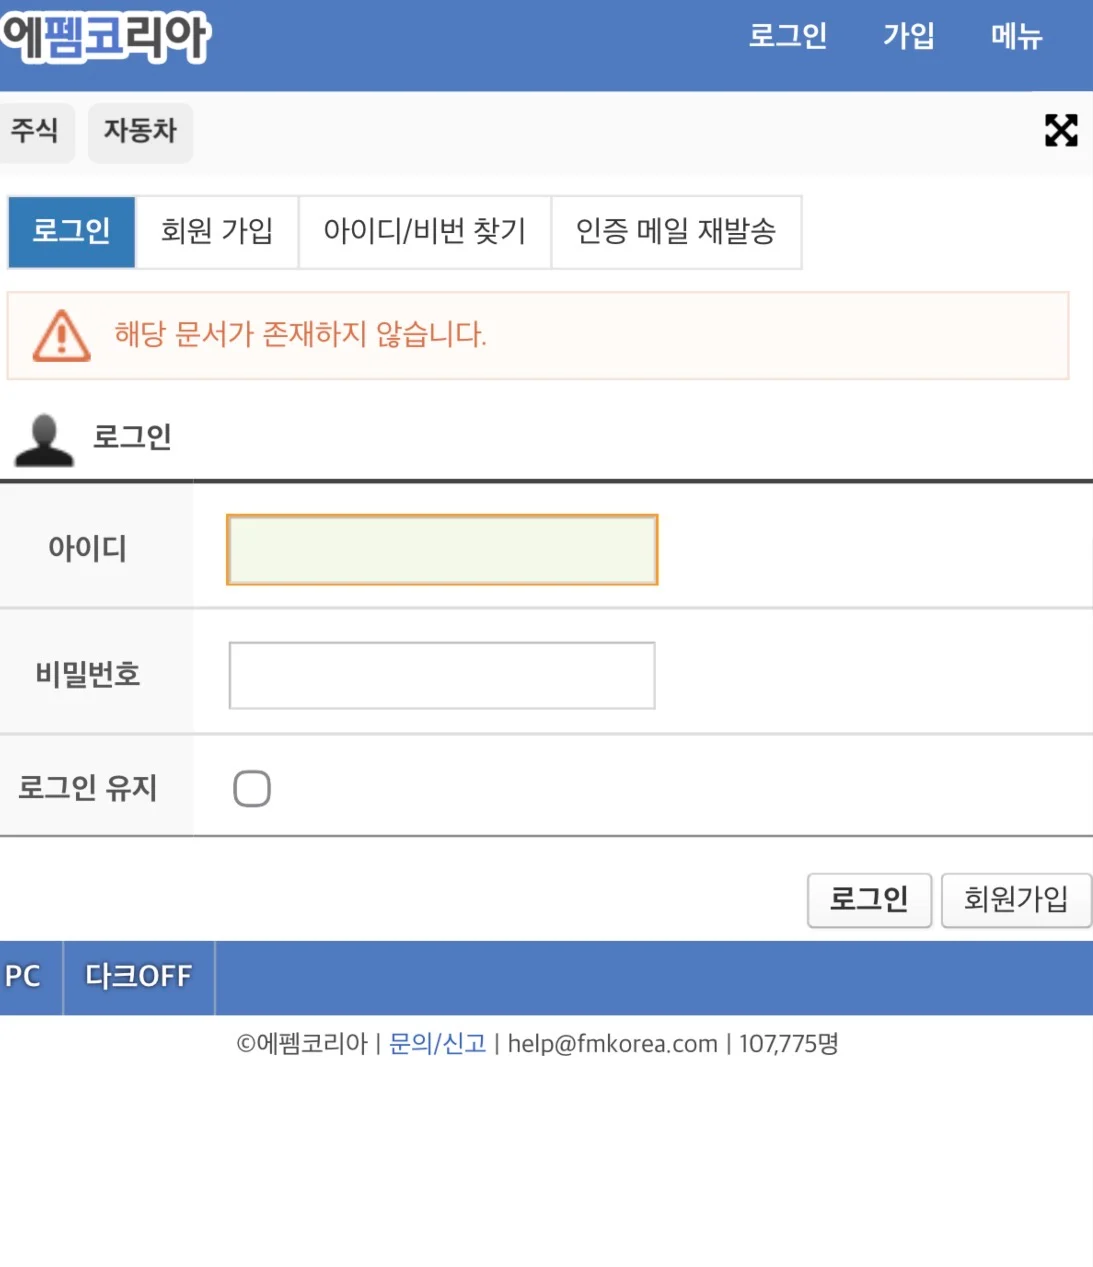Open the 주식 category
Screen dimensions: 1093x1267
[36, 131]
